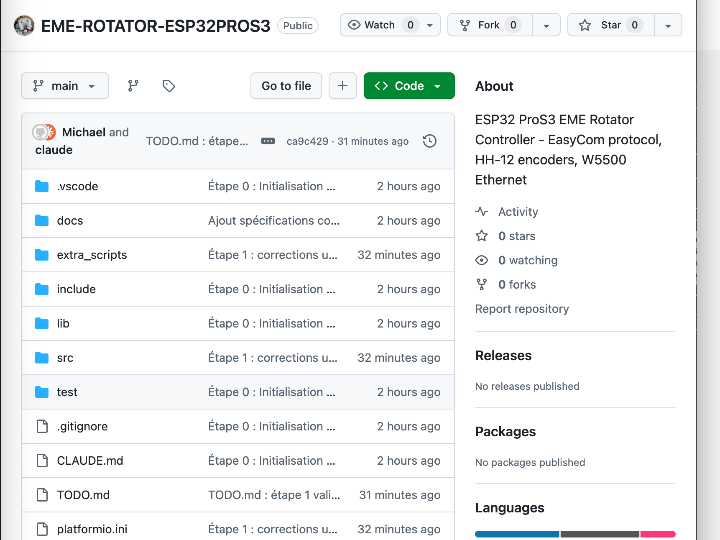Open the Watch notifications dropdown arrow
Image resolution: width=720 pixels, height=540 pixels.
coord(430,25)
